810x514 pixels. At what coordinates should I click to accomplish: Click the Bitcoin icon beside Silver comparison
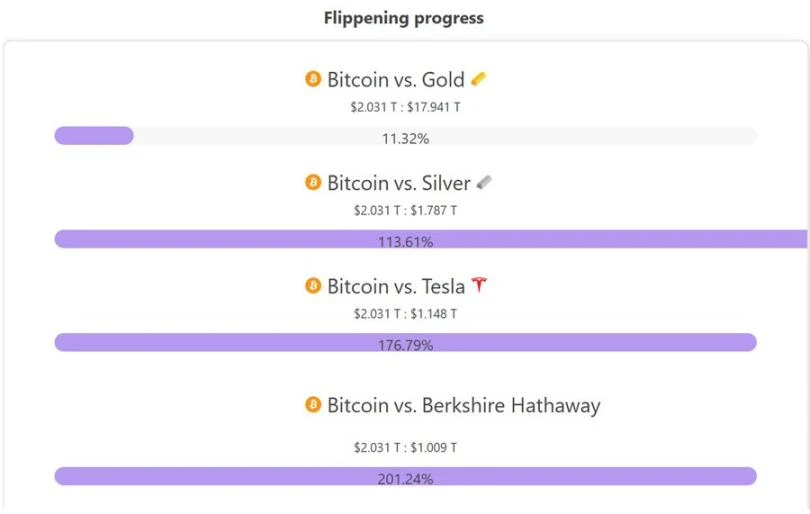(x=313, y=183)
